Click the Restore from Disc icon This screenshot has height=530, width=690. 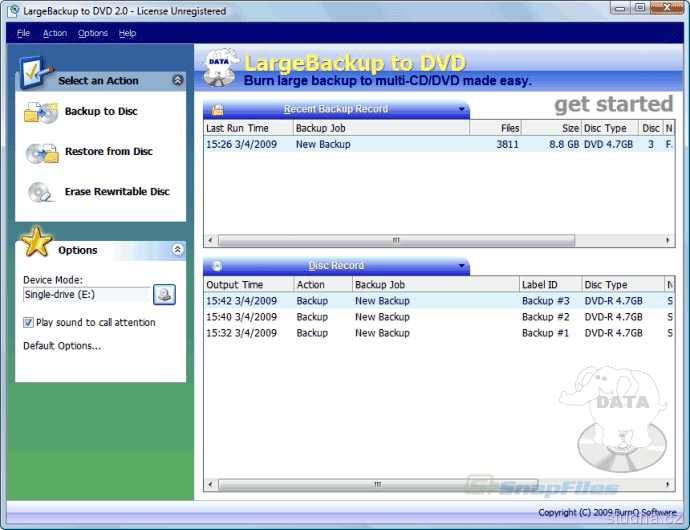[x=41, y=153]
